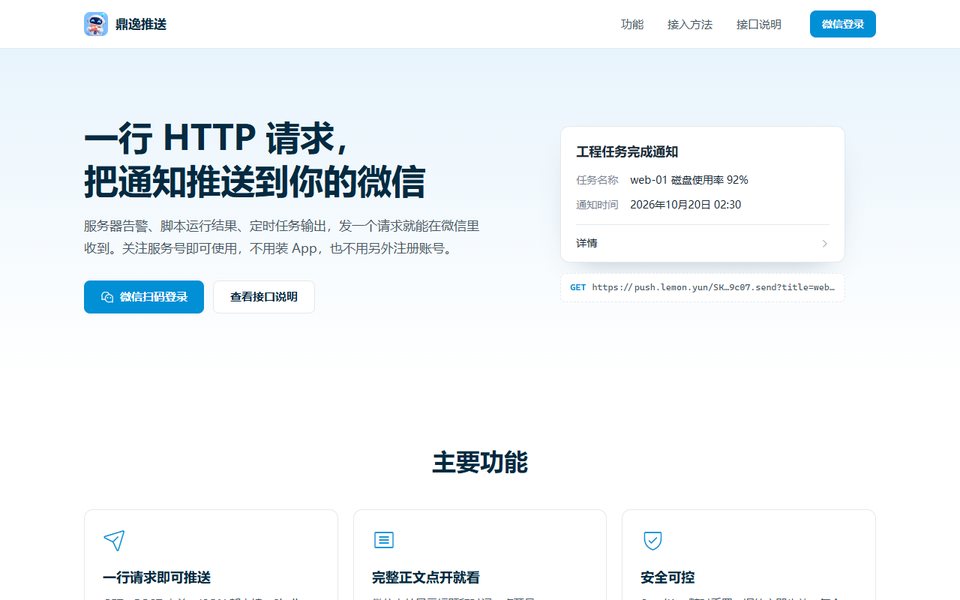Click the 详情 label in the notification card

point(587,243)
